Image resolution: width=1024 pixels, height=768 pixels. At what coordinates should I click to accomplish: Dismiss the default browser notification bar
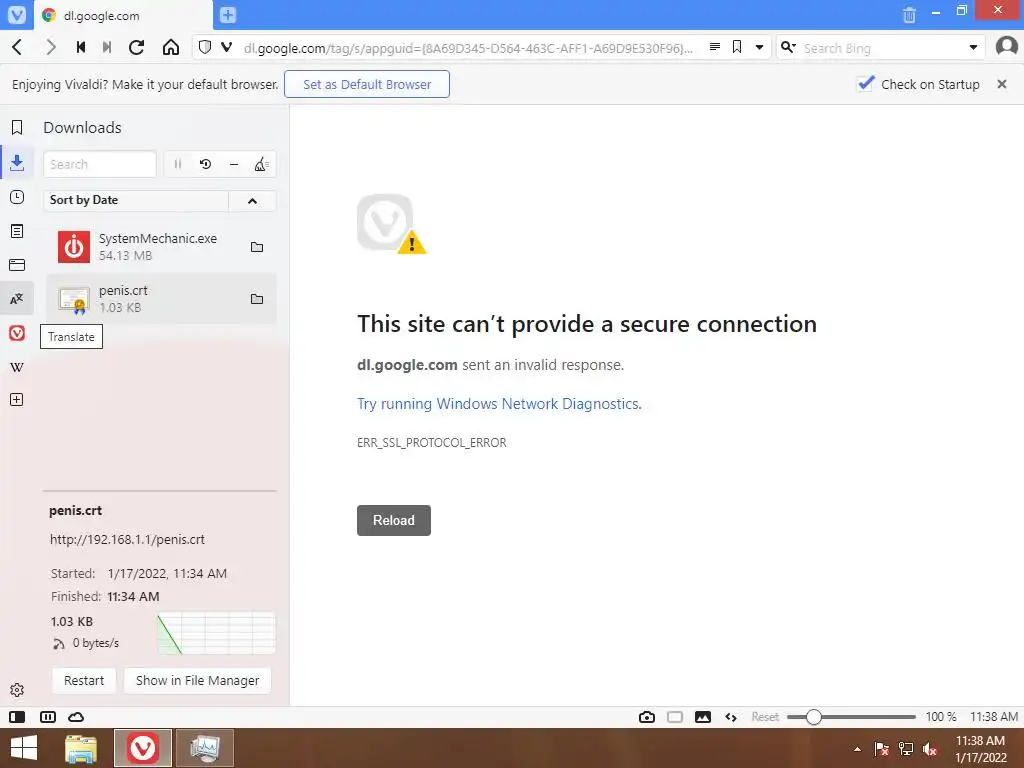click(1002, 84)
